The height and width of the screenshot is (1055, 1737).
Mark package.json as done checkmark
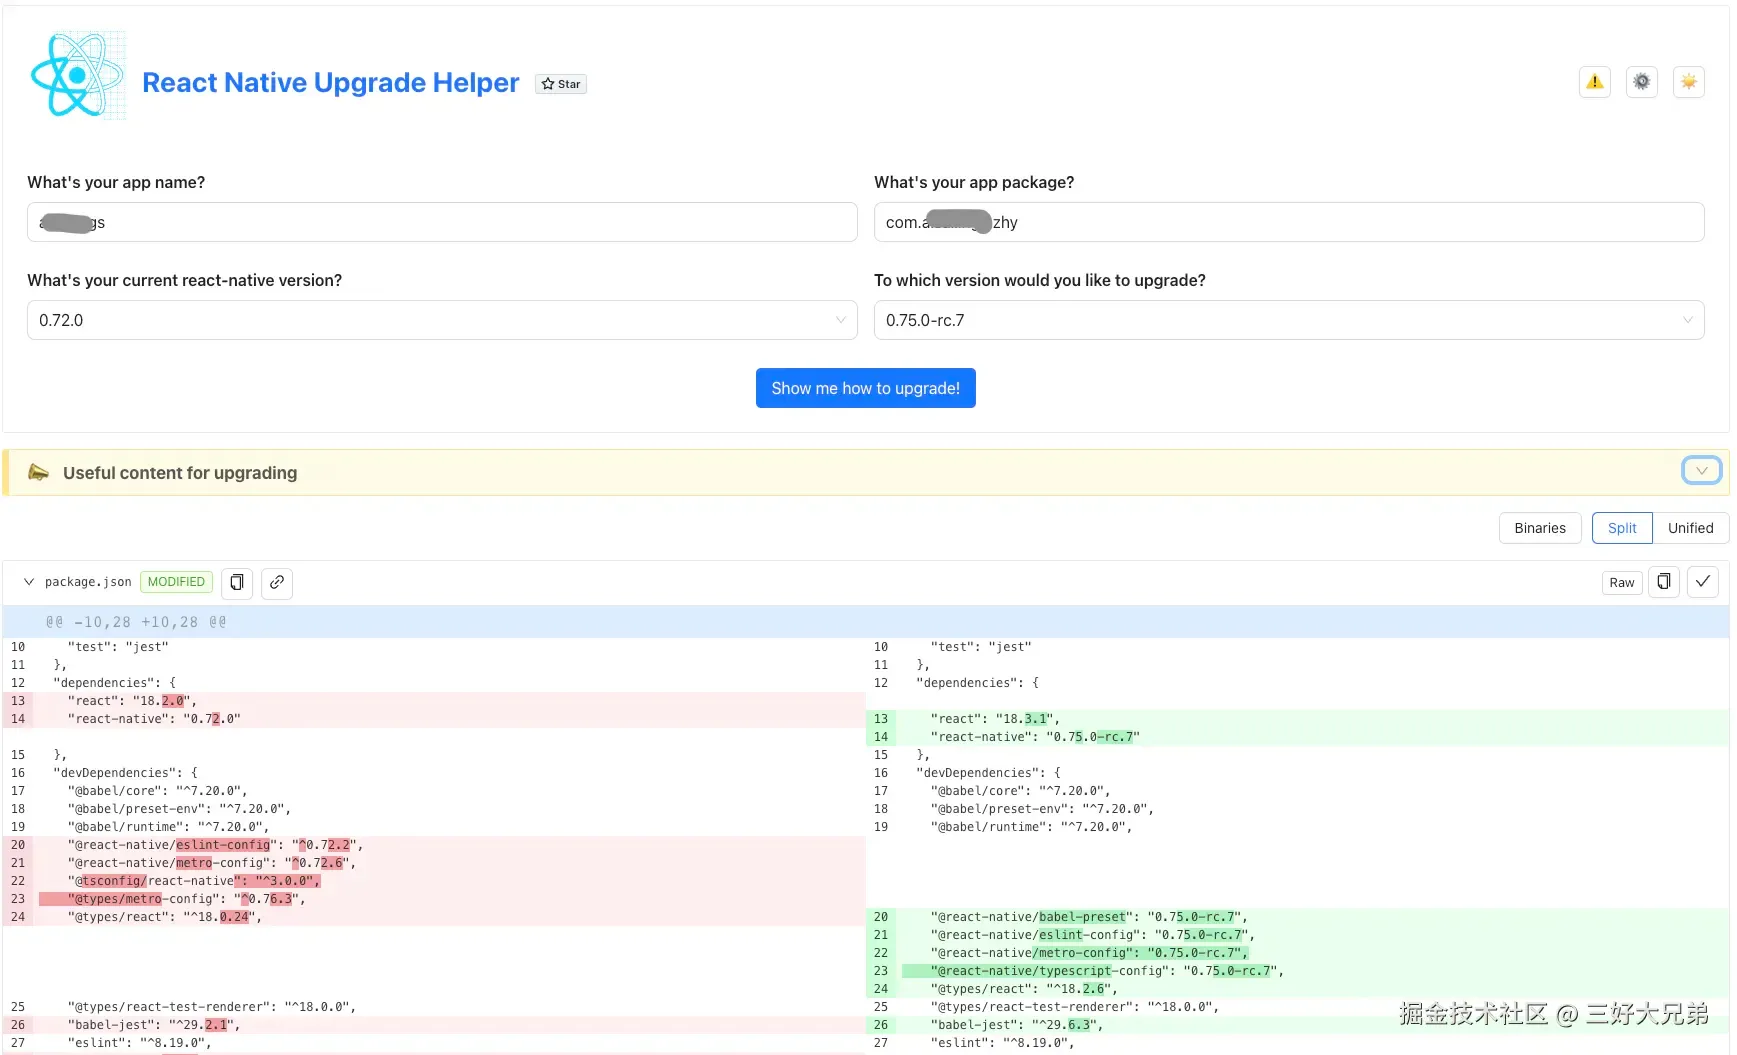point(1703,581)
